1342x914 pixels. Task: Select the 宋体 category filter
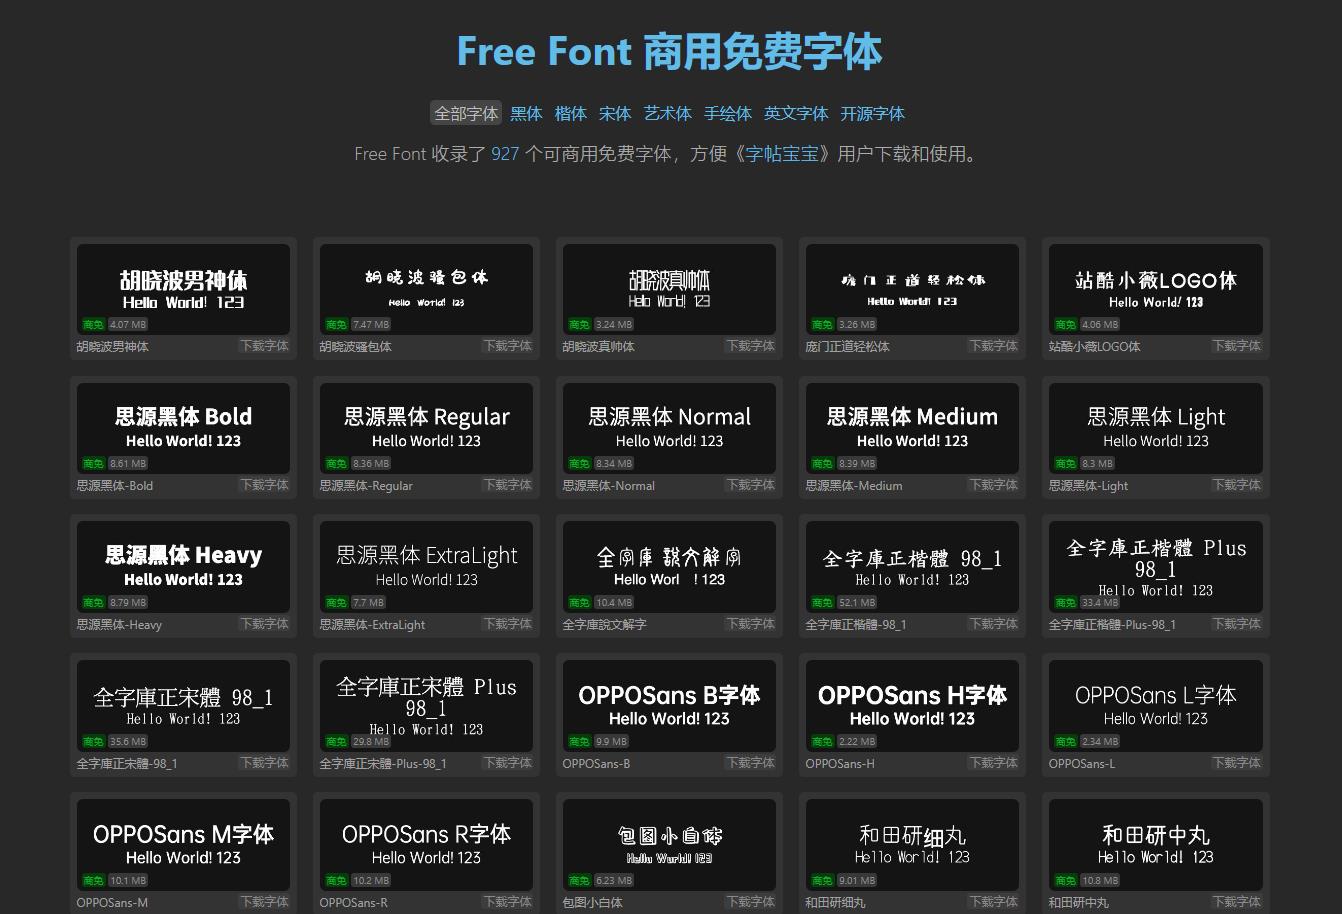pyautogui.click(x=614, y=113)
